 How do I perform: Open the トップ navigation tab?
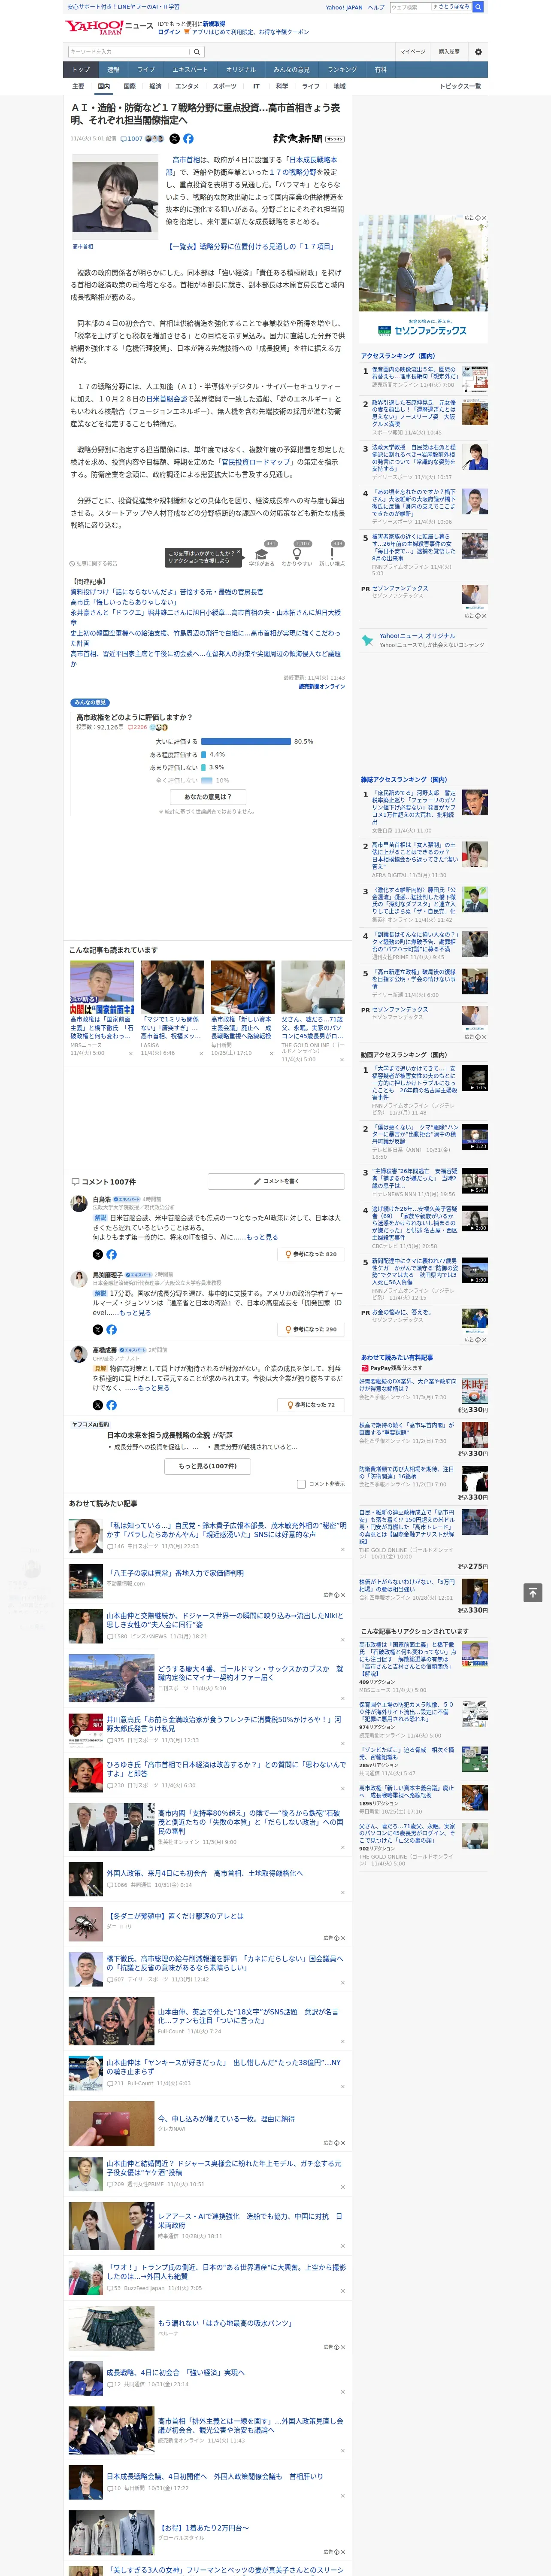[x=81, y=70]
